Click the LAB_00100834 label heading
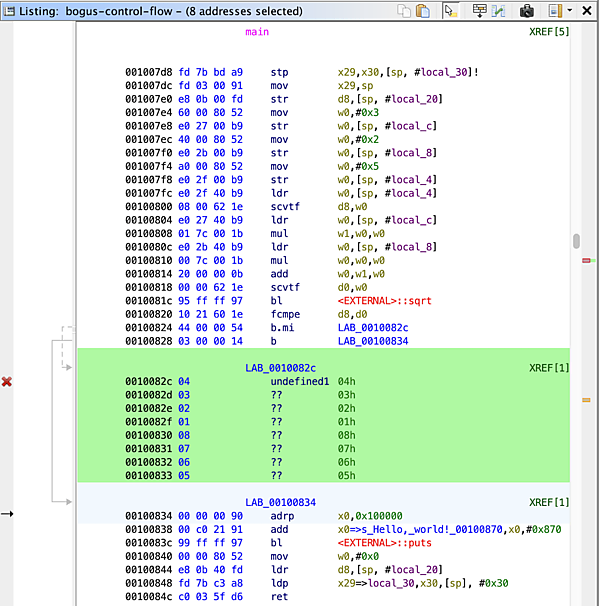Screen dimensions: 600x606 coord(279,501)
